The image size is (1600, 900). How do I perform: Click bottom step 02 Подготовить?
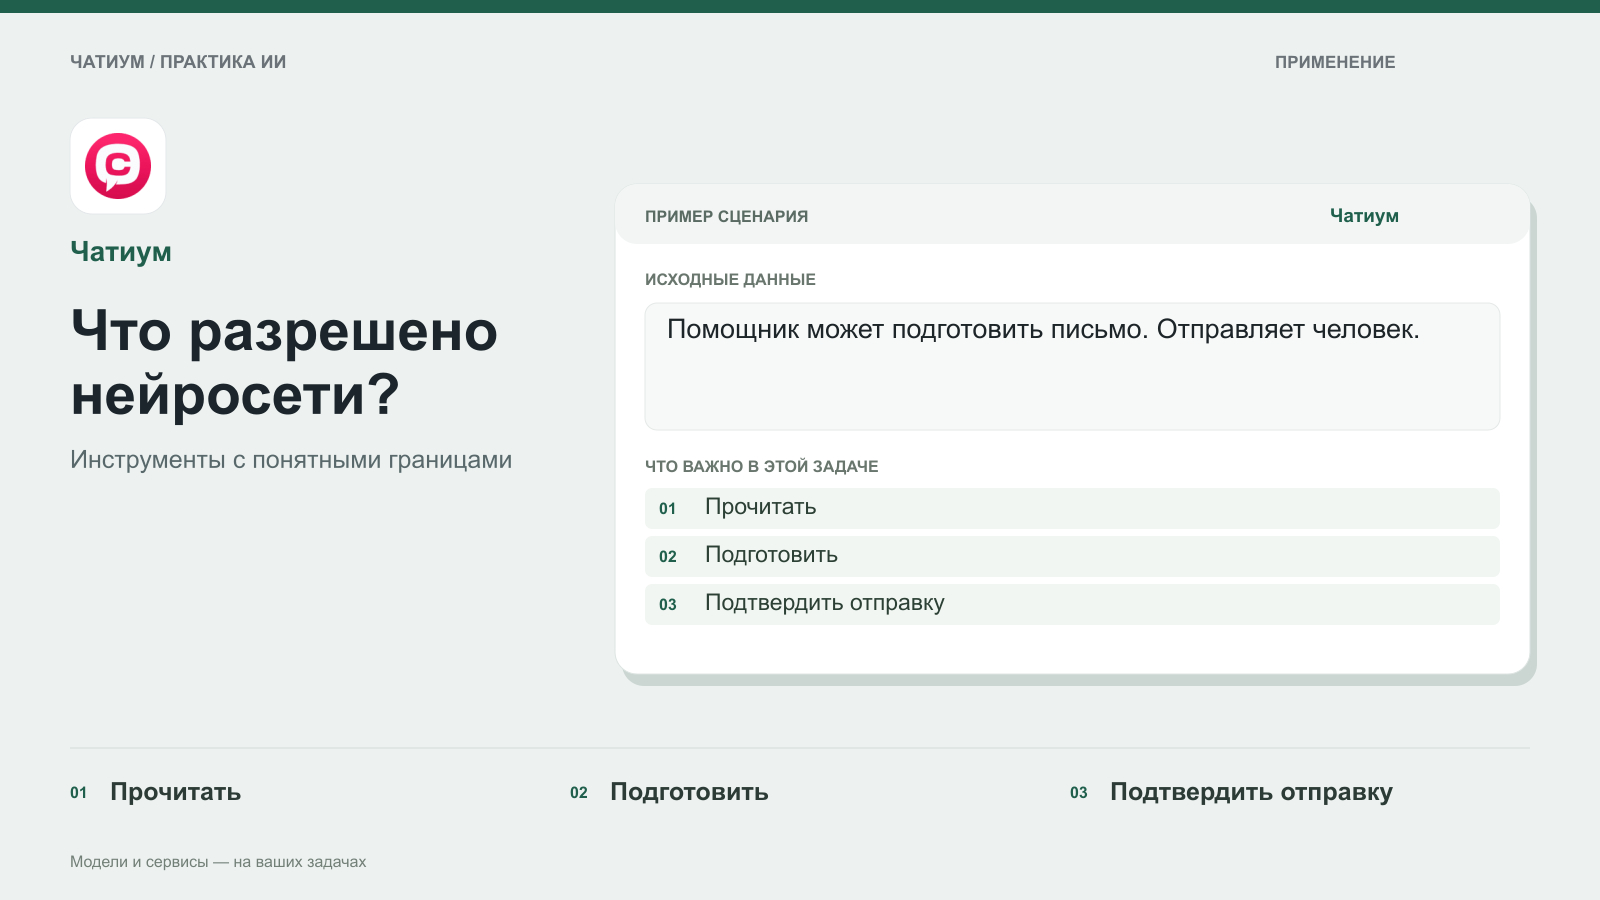tap(669, 792)
